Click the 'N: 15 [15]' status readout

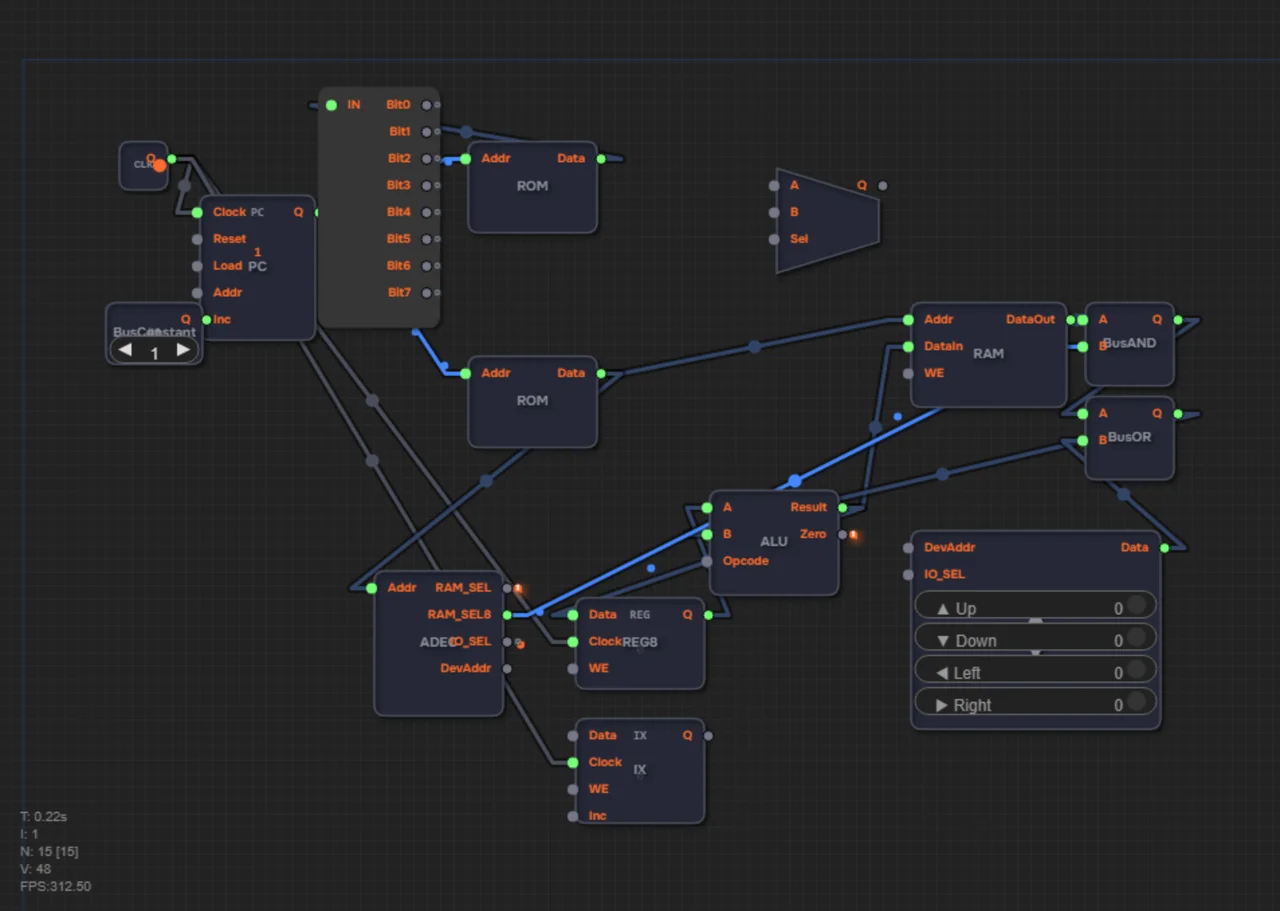point(49,852)
